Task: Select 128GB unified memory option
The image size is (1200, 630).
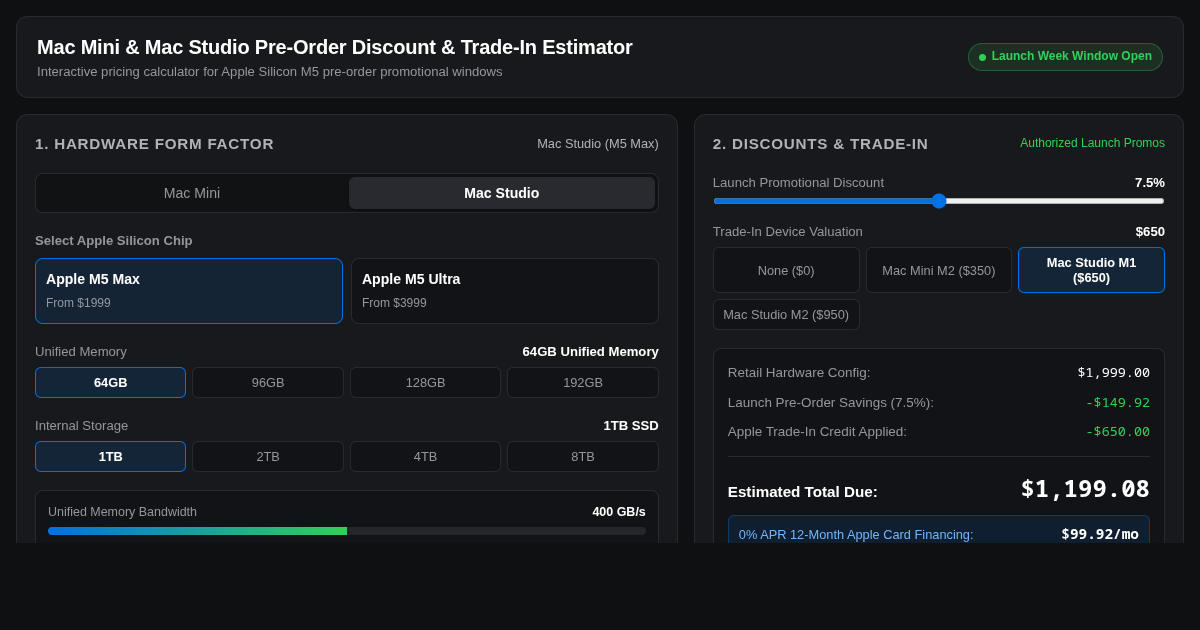Action: point(426,382)
